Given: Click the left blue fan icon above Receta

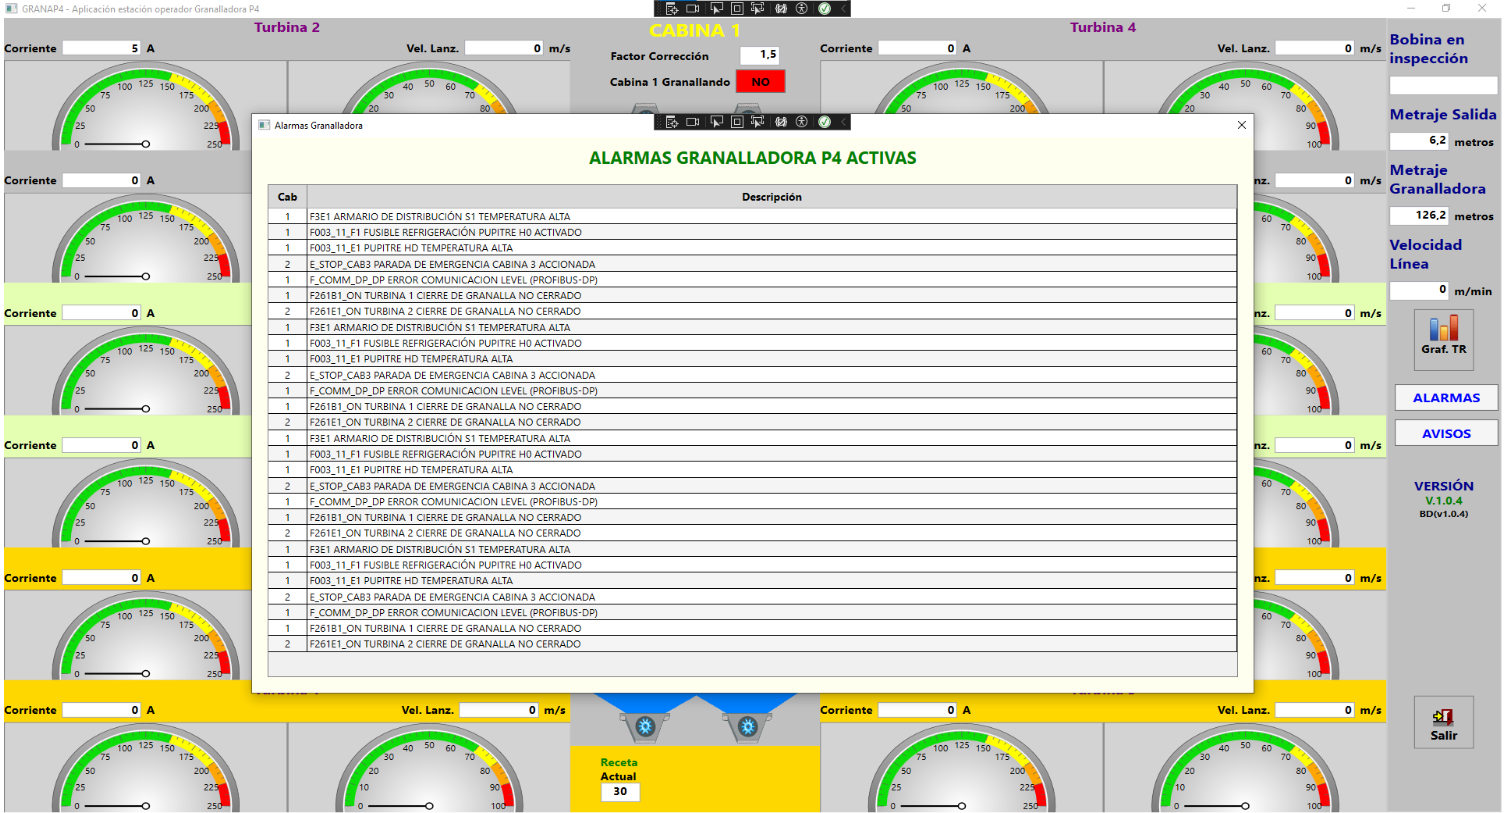Looking at the screenshot, I should click(x=645, y=726).
